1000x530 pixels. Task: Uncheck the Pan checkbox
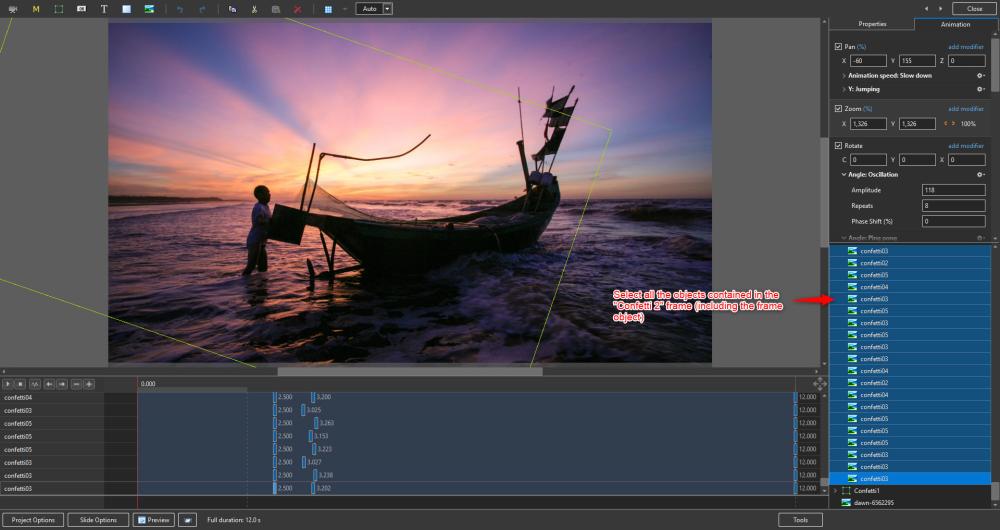838,47
